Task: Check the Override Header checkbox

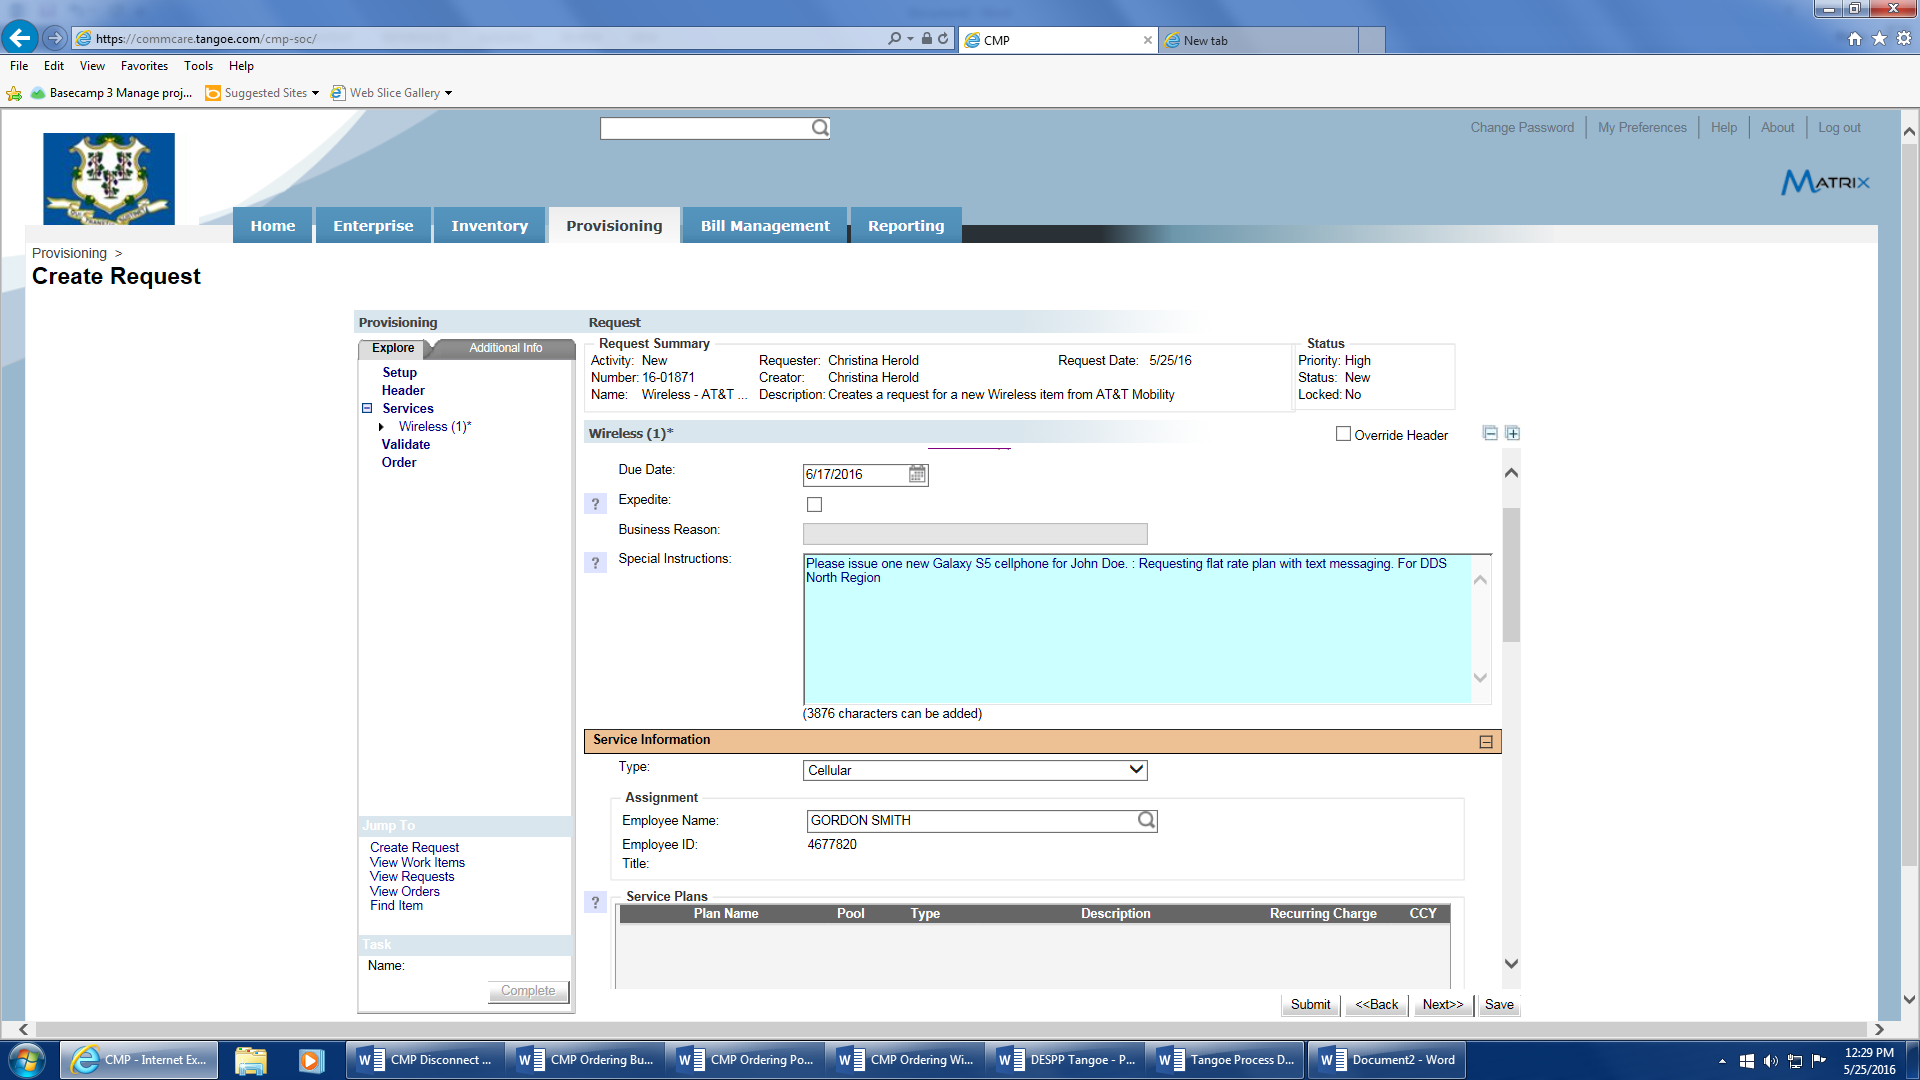Action: tap(1343, 434)
